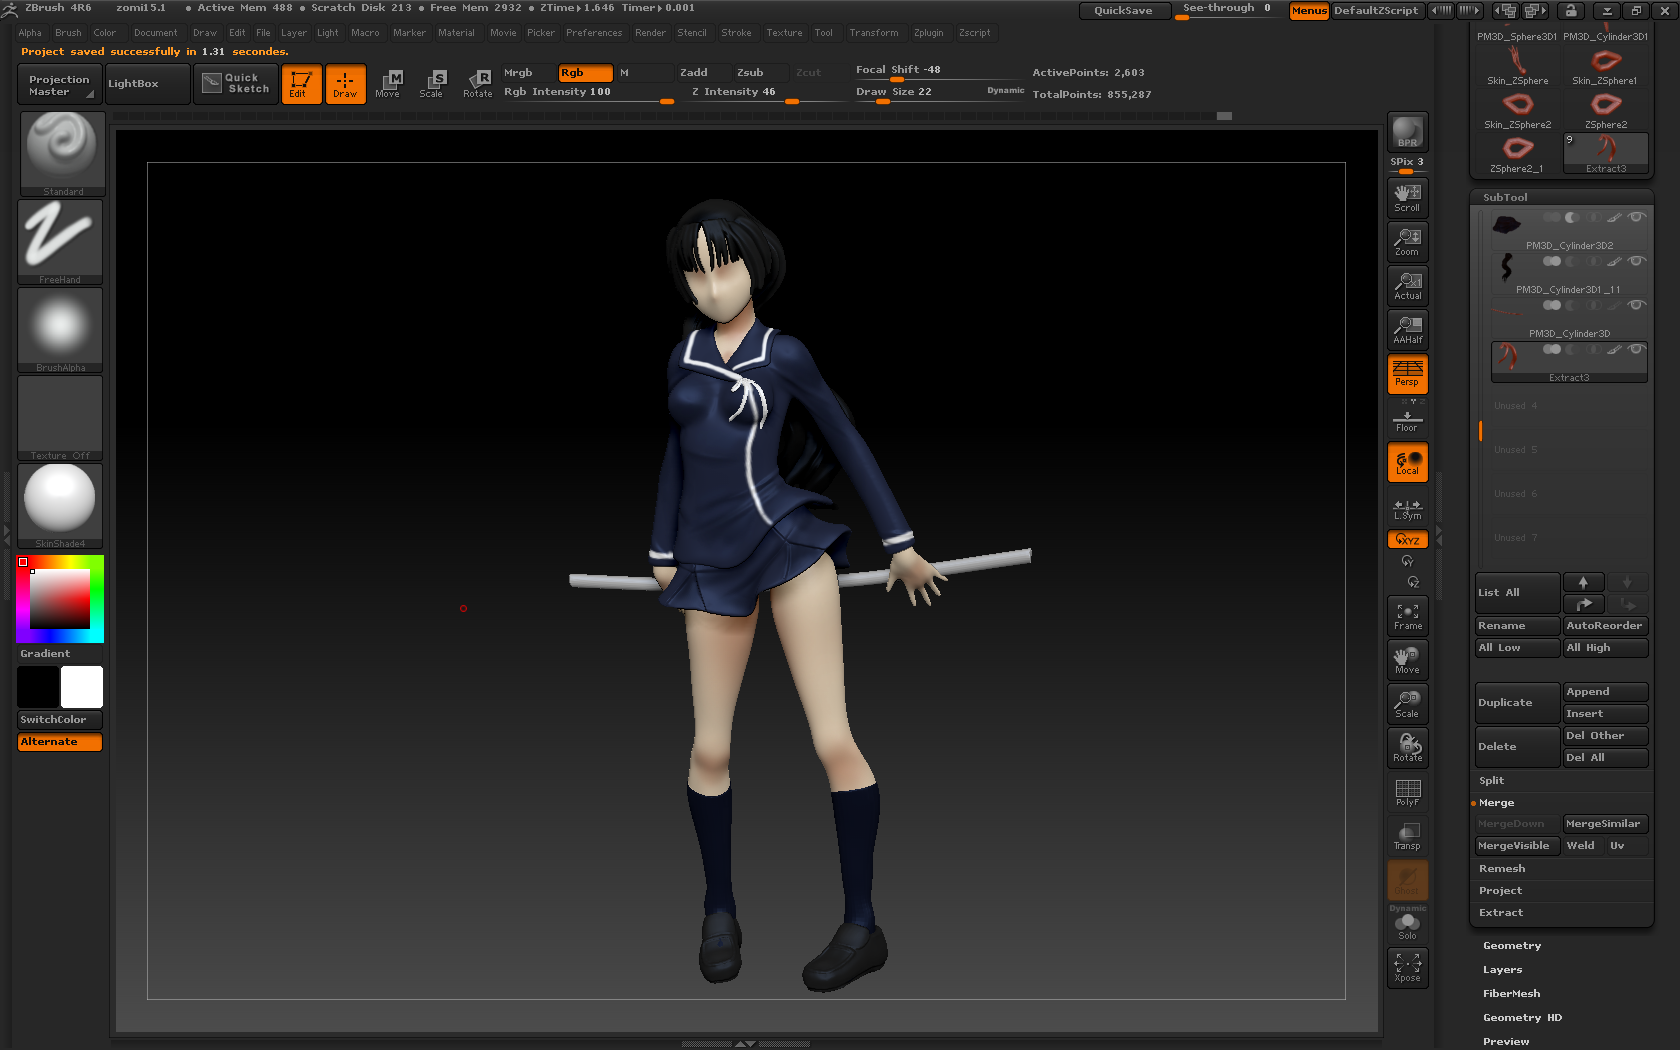Click the Duplicate subtool button

(x=1517, y=703)
